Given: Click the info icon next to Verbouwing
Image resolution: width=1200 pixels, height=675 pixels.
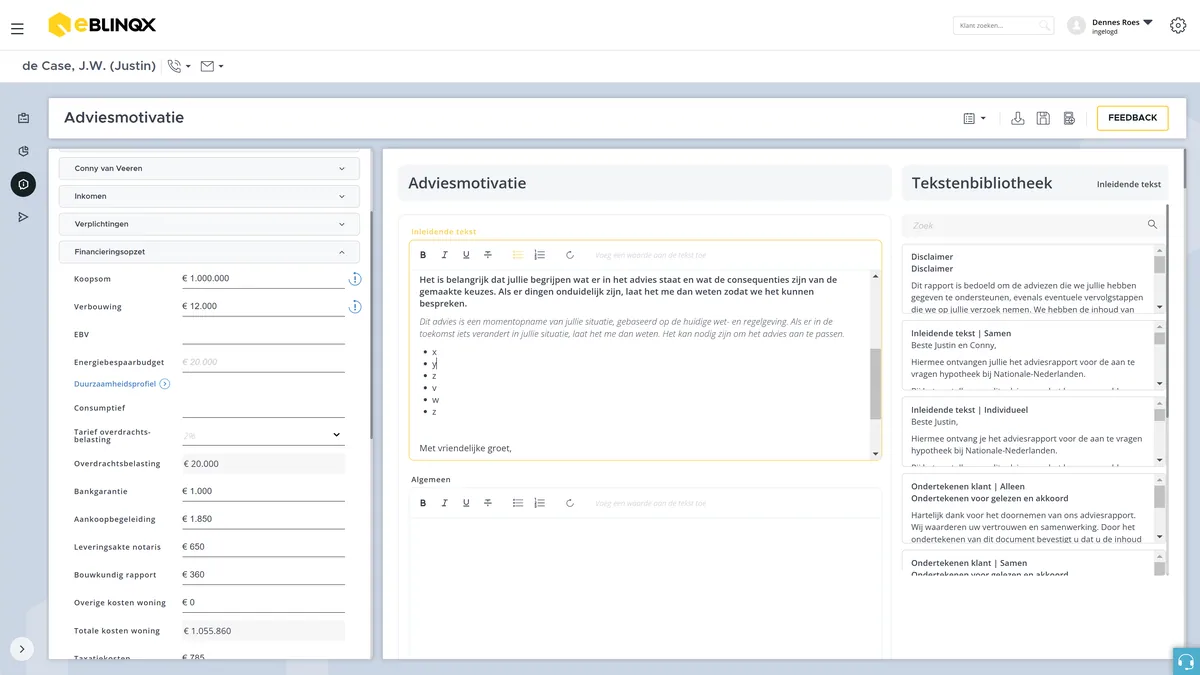Looking at the screenshot, I should 354,307.
